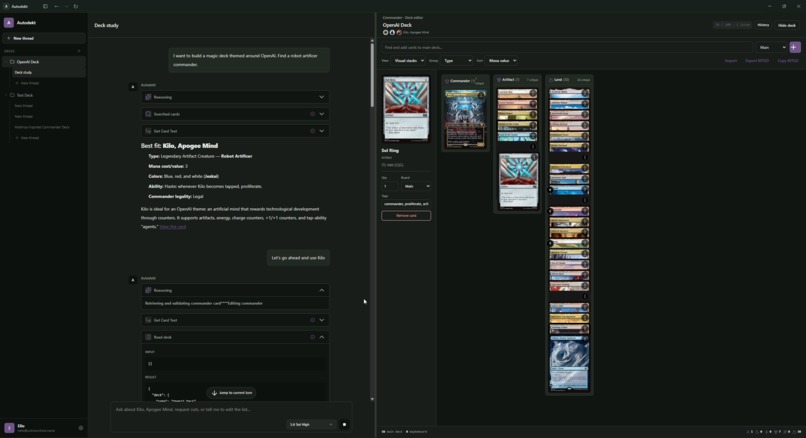Select the Kilo commander card in Commander stack
The height and width of the screenshot is (438, 806).
[465, 119]
